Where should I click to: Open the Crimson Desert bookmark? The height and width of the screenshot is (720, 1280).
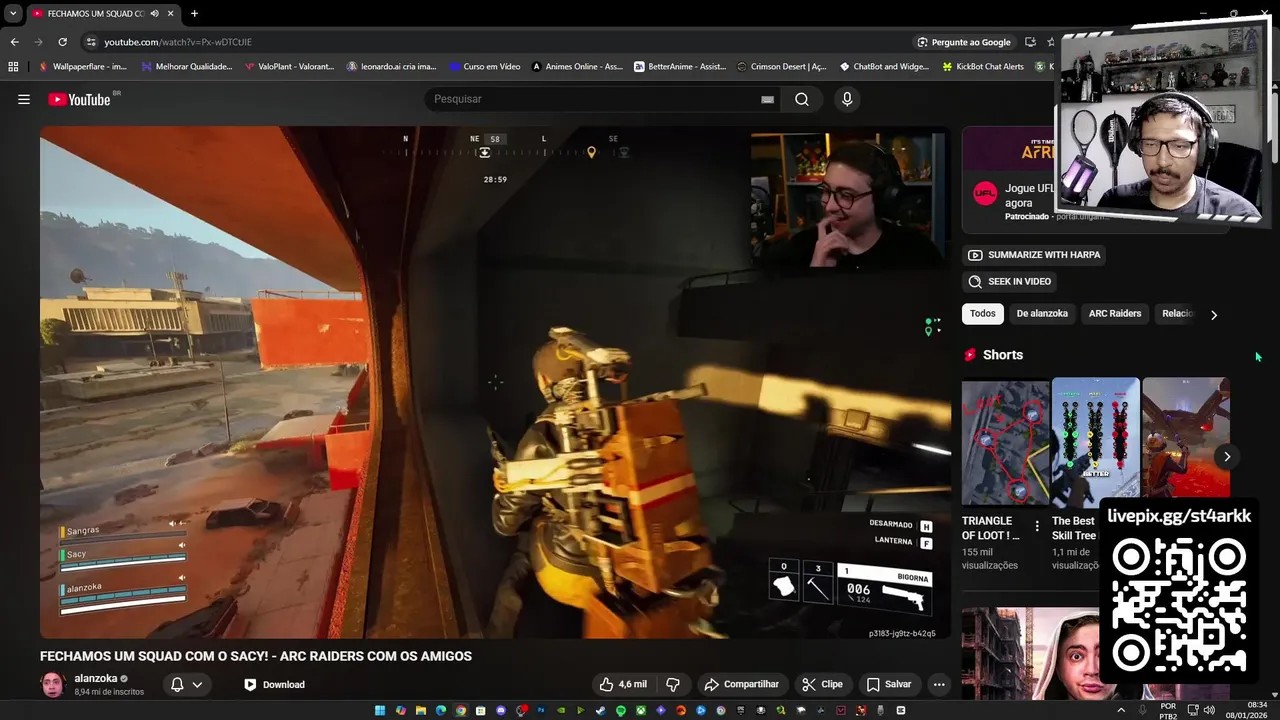782,66
